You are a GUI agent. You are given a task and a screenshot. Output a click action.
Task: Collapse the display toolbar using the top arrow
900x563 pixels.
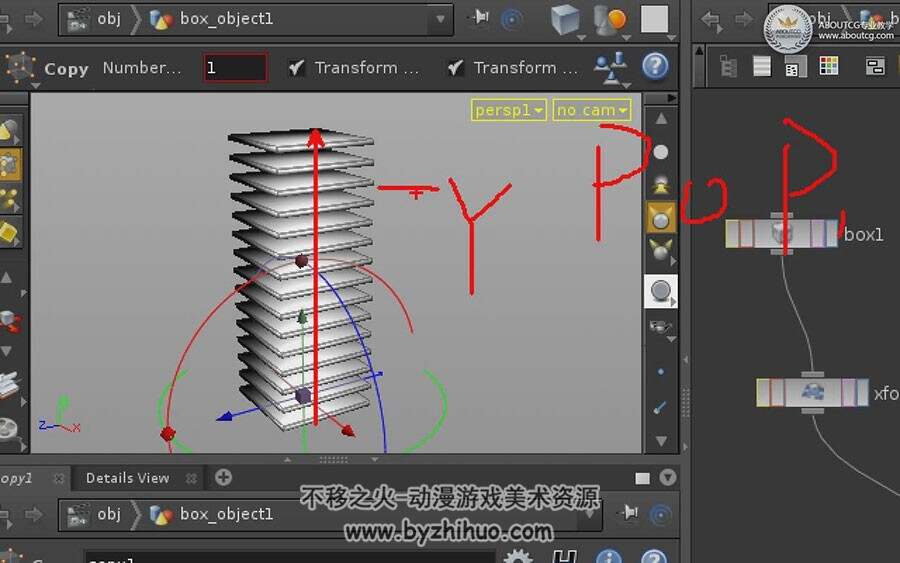(671, 98)
